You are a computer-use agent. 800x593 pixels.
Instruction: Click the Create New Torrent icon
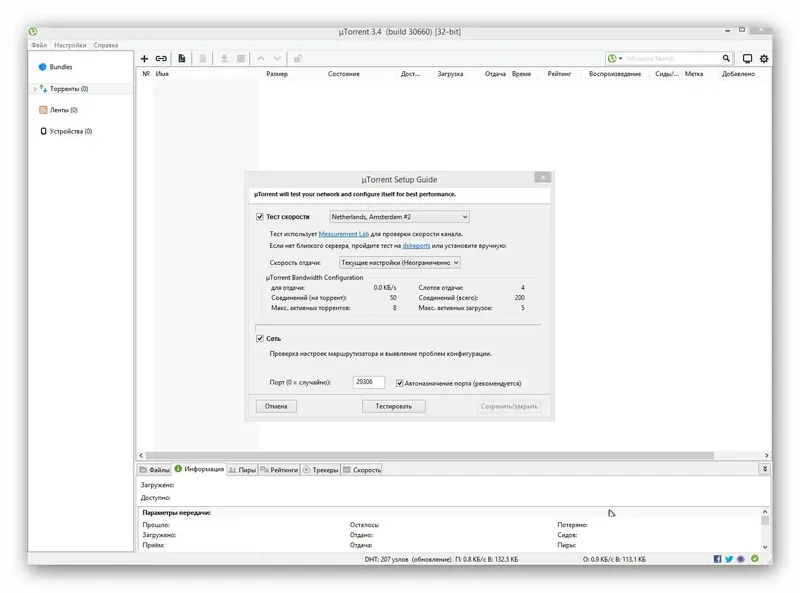pyautogui.click(x=183, y=58)
